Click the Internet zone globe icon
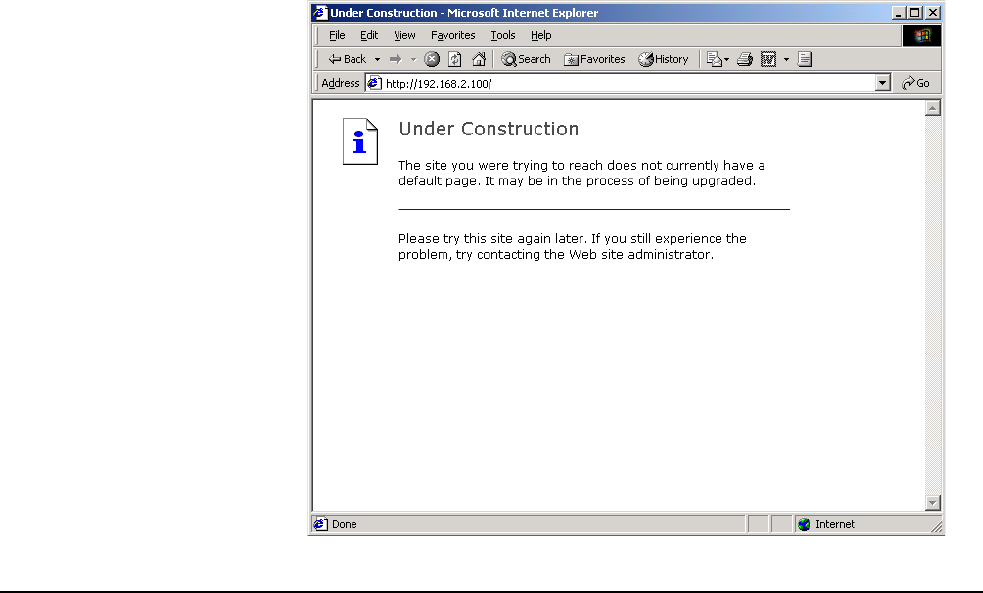The image size is (983, 593). coord(804,524)
